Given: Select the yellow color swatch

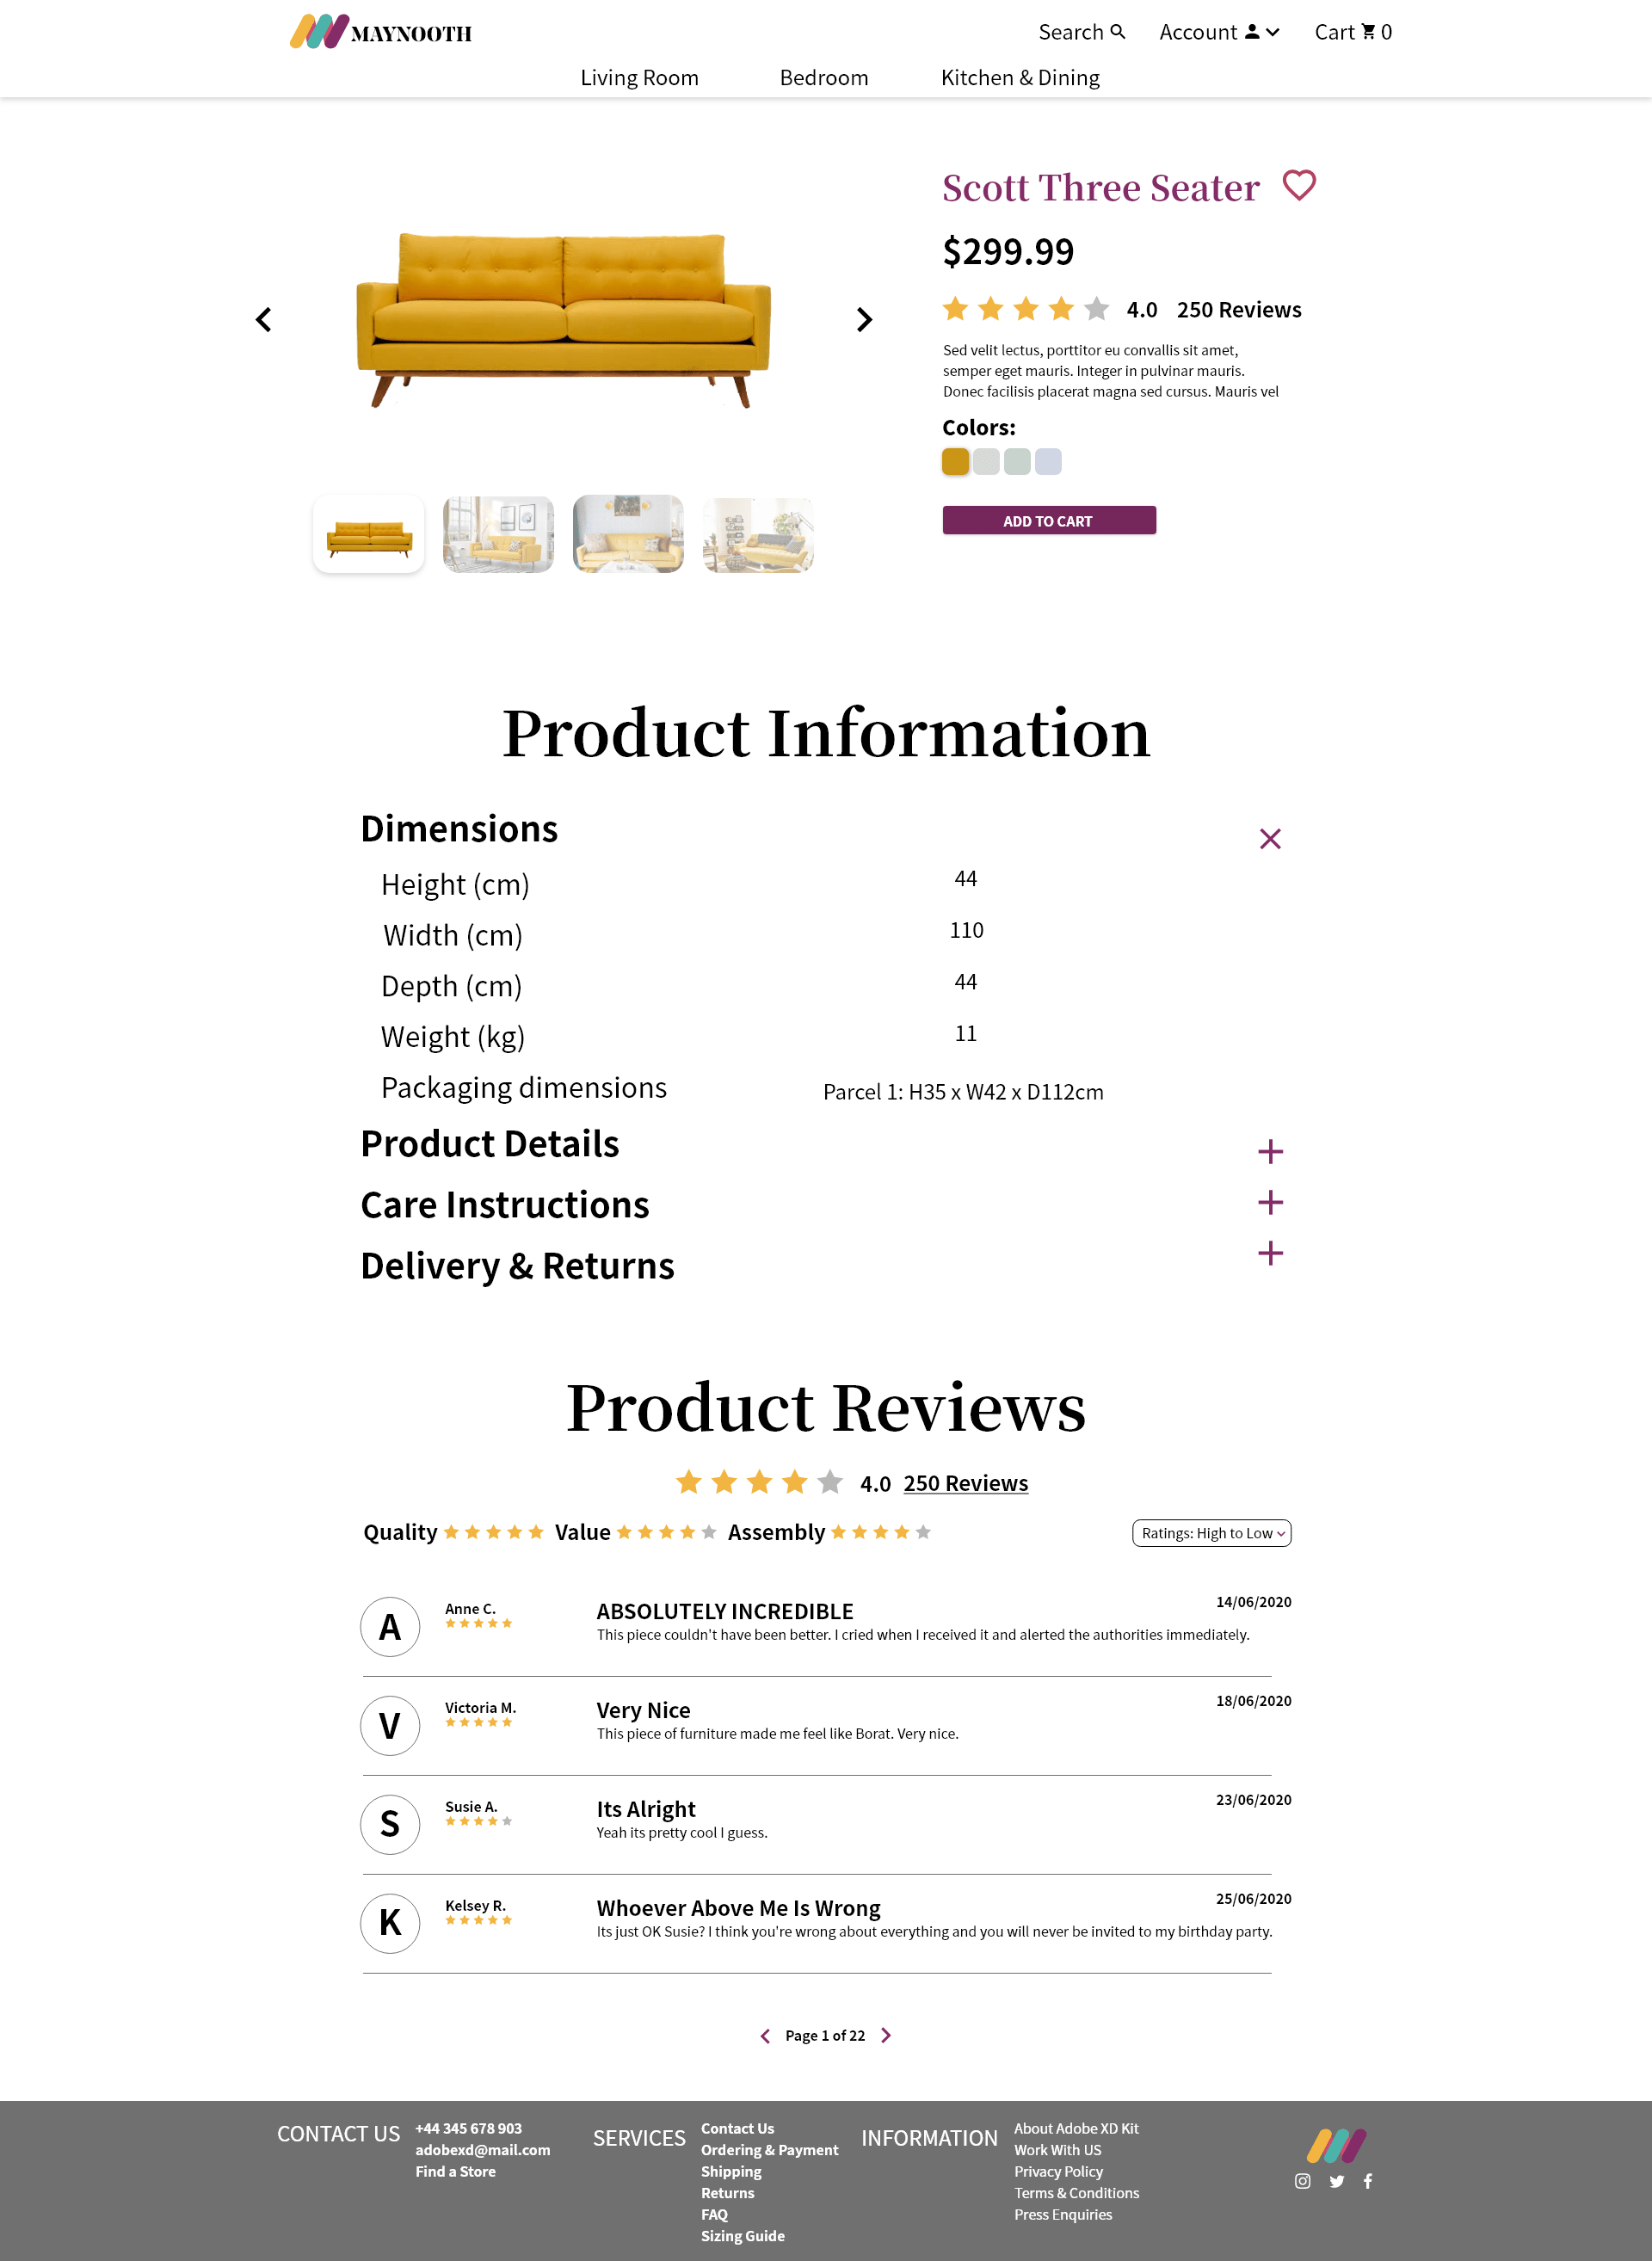Looking at the screenshot, I should [x=957, y=462].
